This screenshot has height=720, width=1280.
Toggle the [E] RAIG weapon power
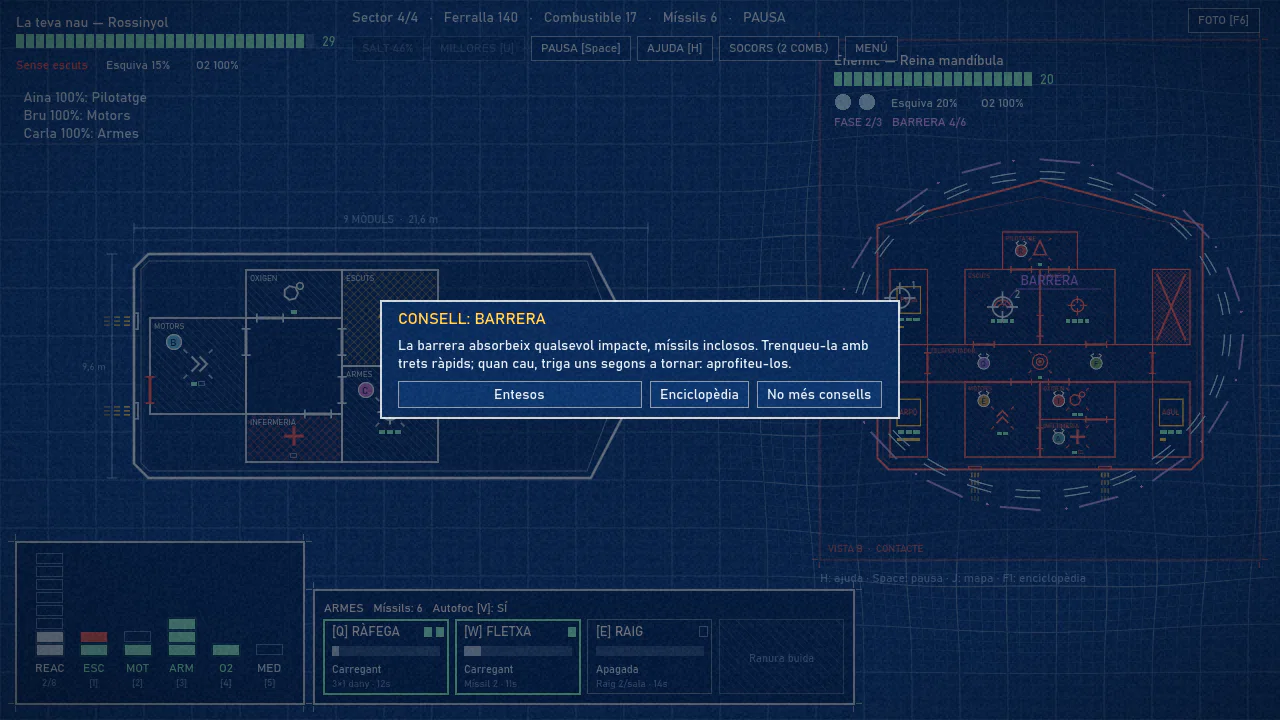click(649, 656)
